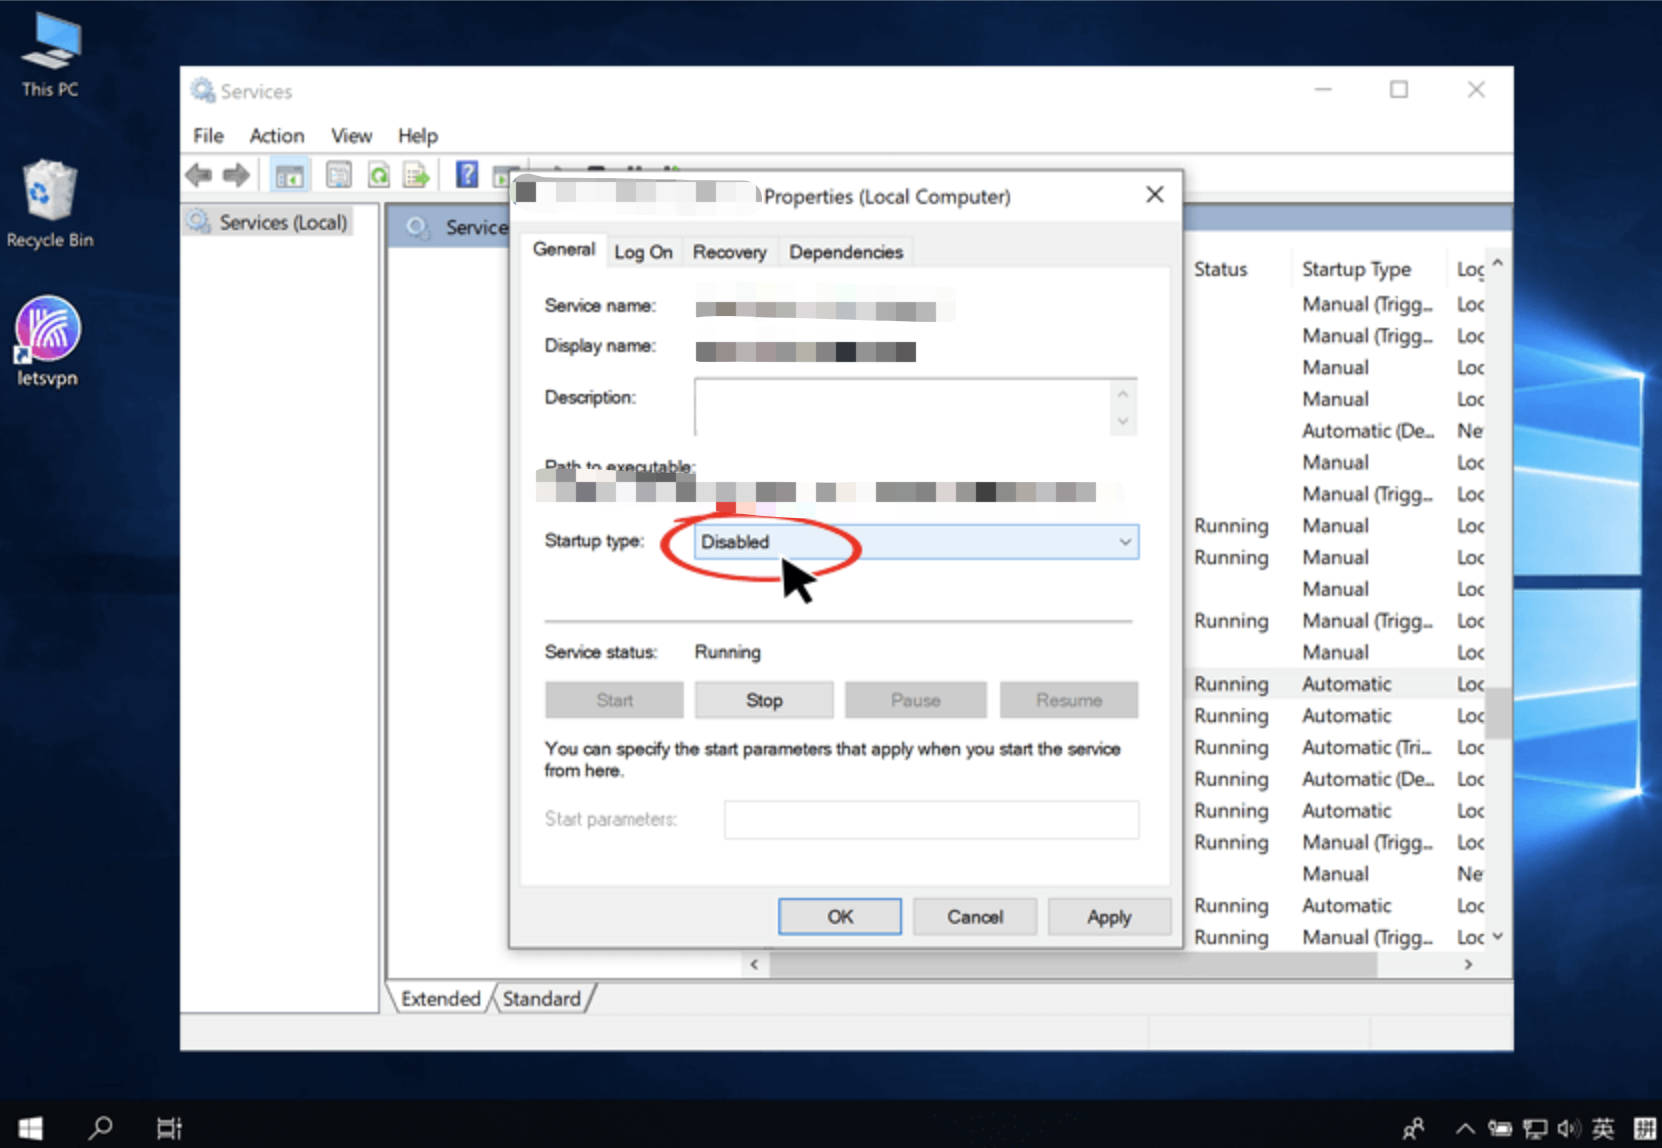Click the Apply button
Viewport: 1662px width, 1148px height.
point(1109,917)
